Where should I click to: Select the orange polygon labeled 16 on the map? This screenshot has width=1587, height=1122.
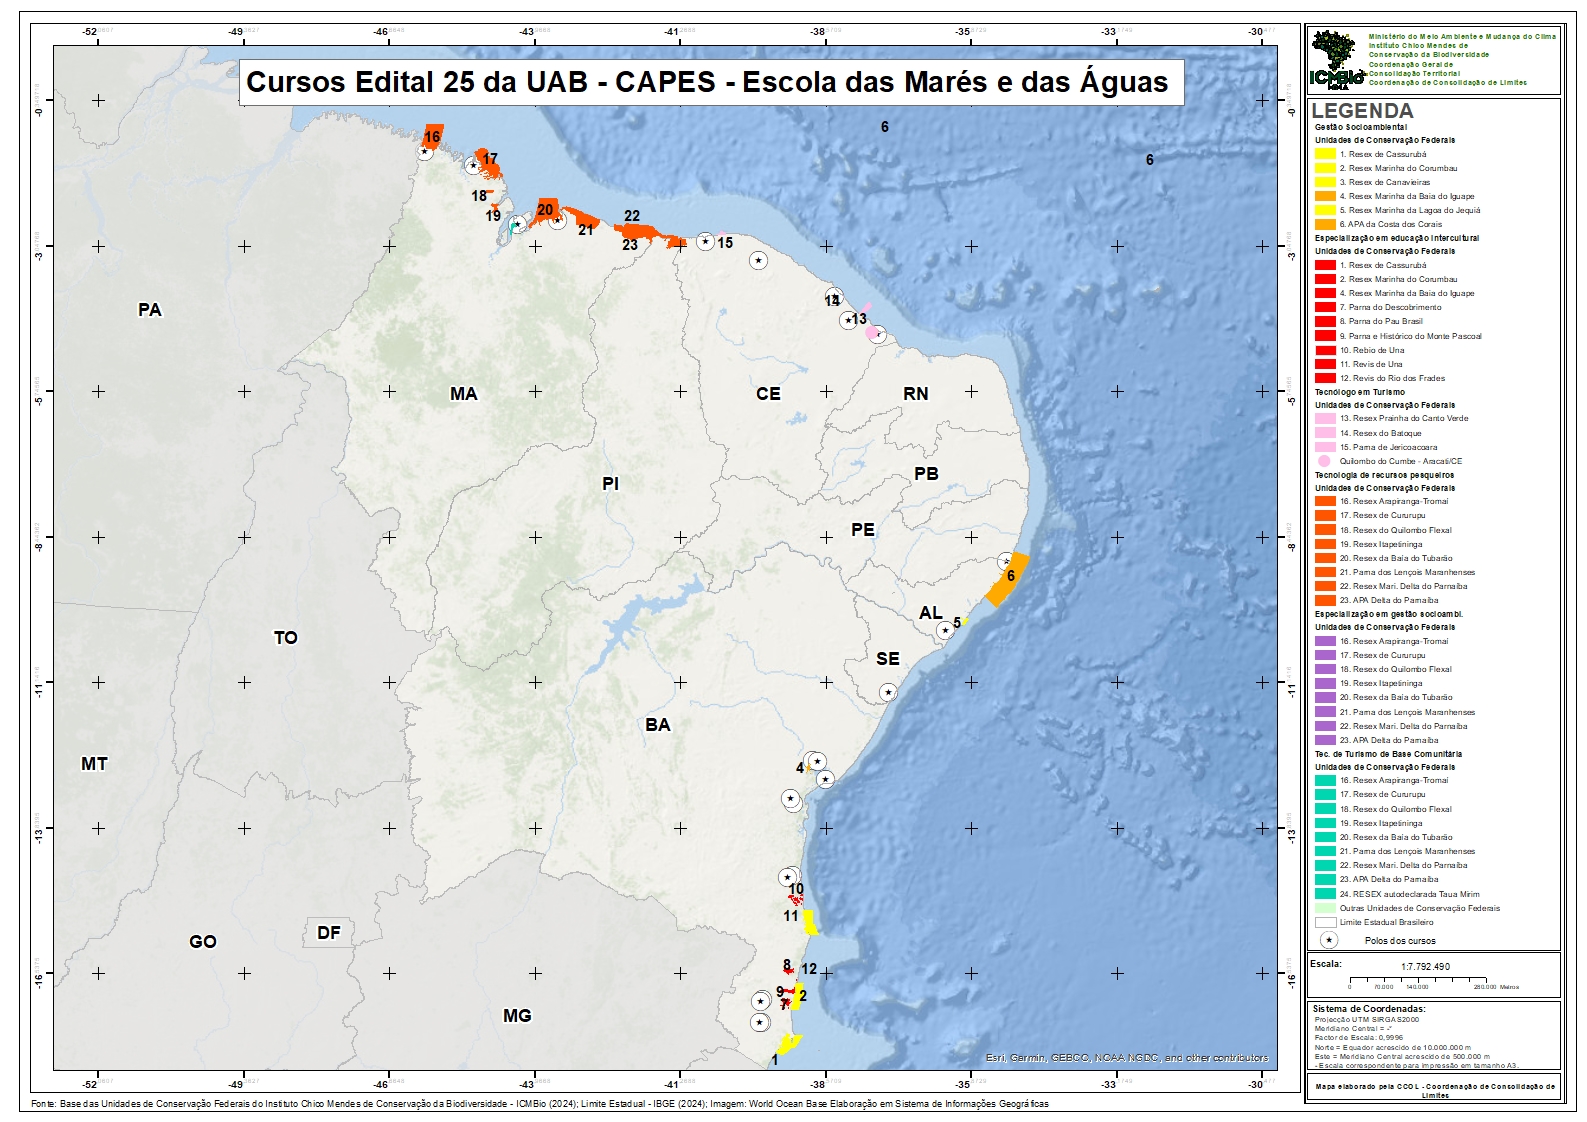434,135
